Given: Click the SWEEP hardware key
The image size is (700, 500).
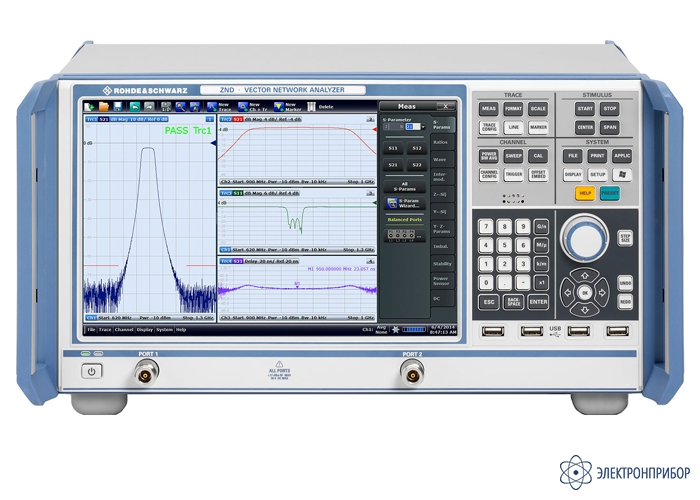Looking at the screenshot, I should click(x=513, y=156).
